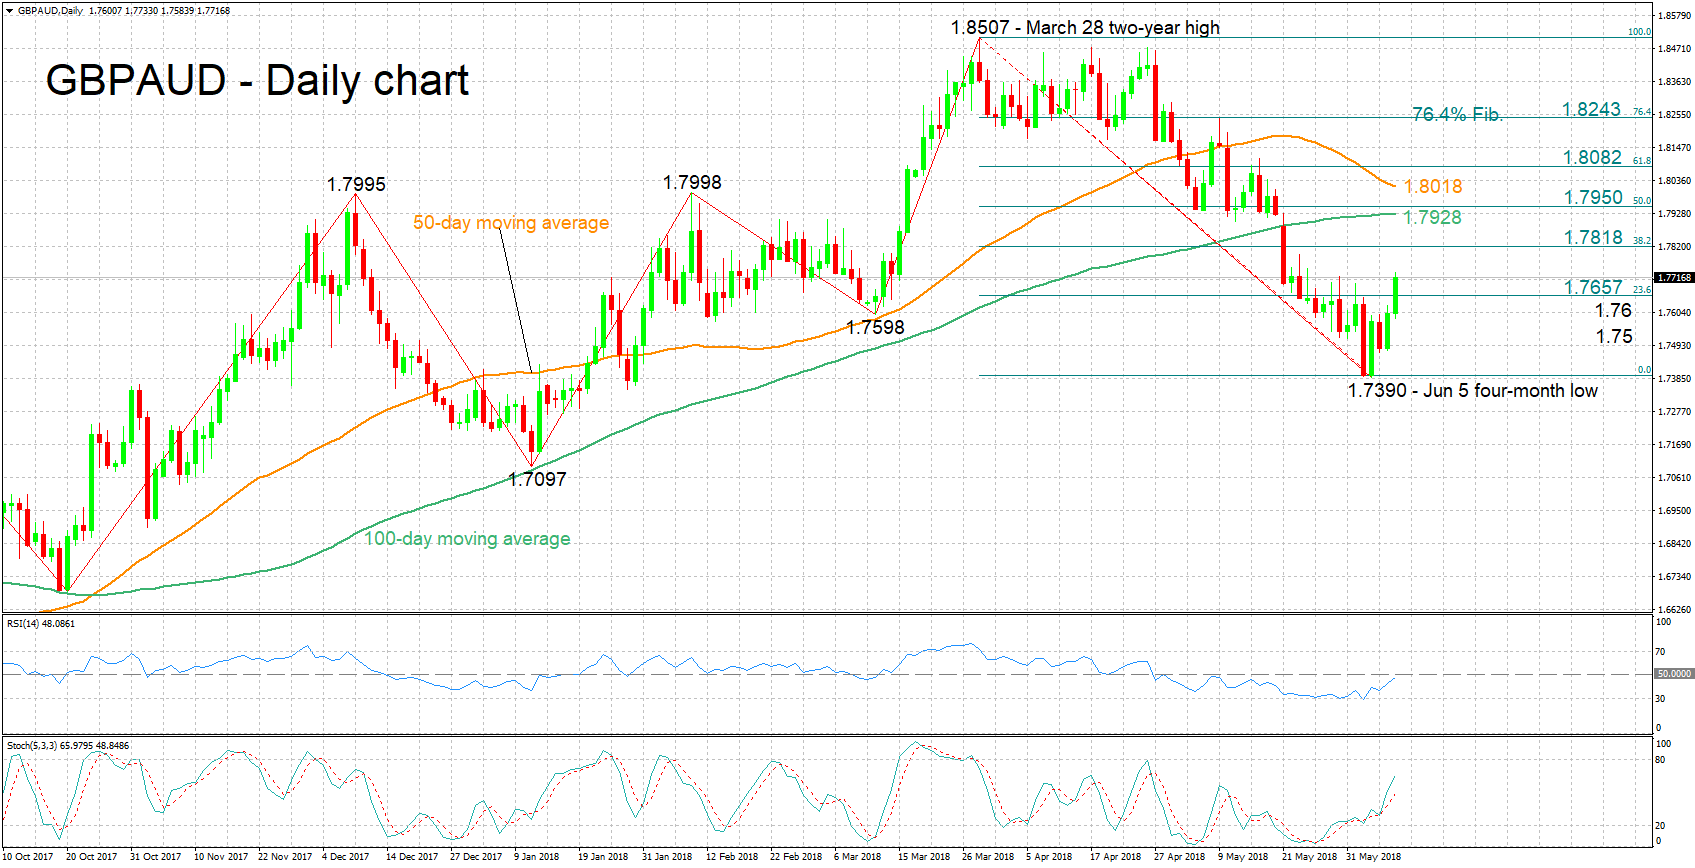
Task: Click the '22 Feb 2018' date label
Action: [x=796, y=856]
